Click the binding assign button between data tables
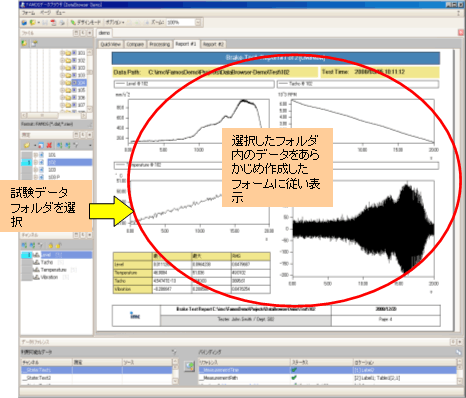This screenshot has width=466, height=398. tap(189, 367)
